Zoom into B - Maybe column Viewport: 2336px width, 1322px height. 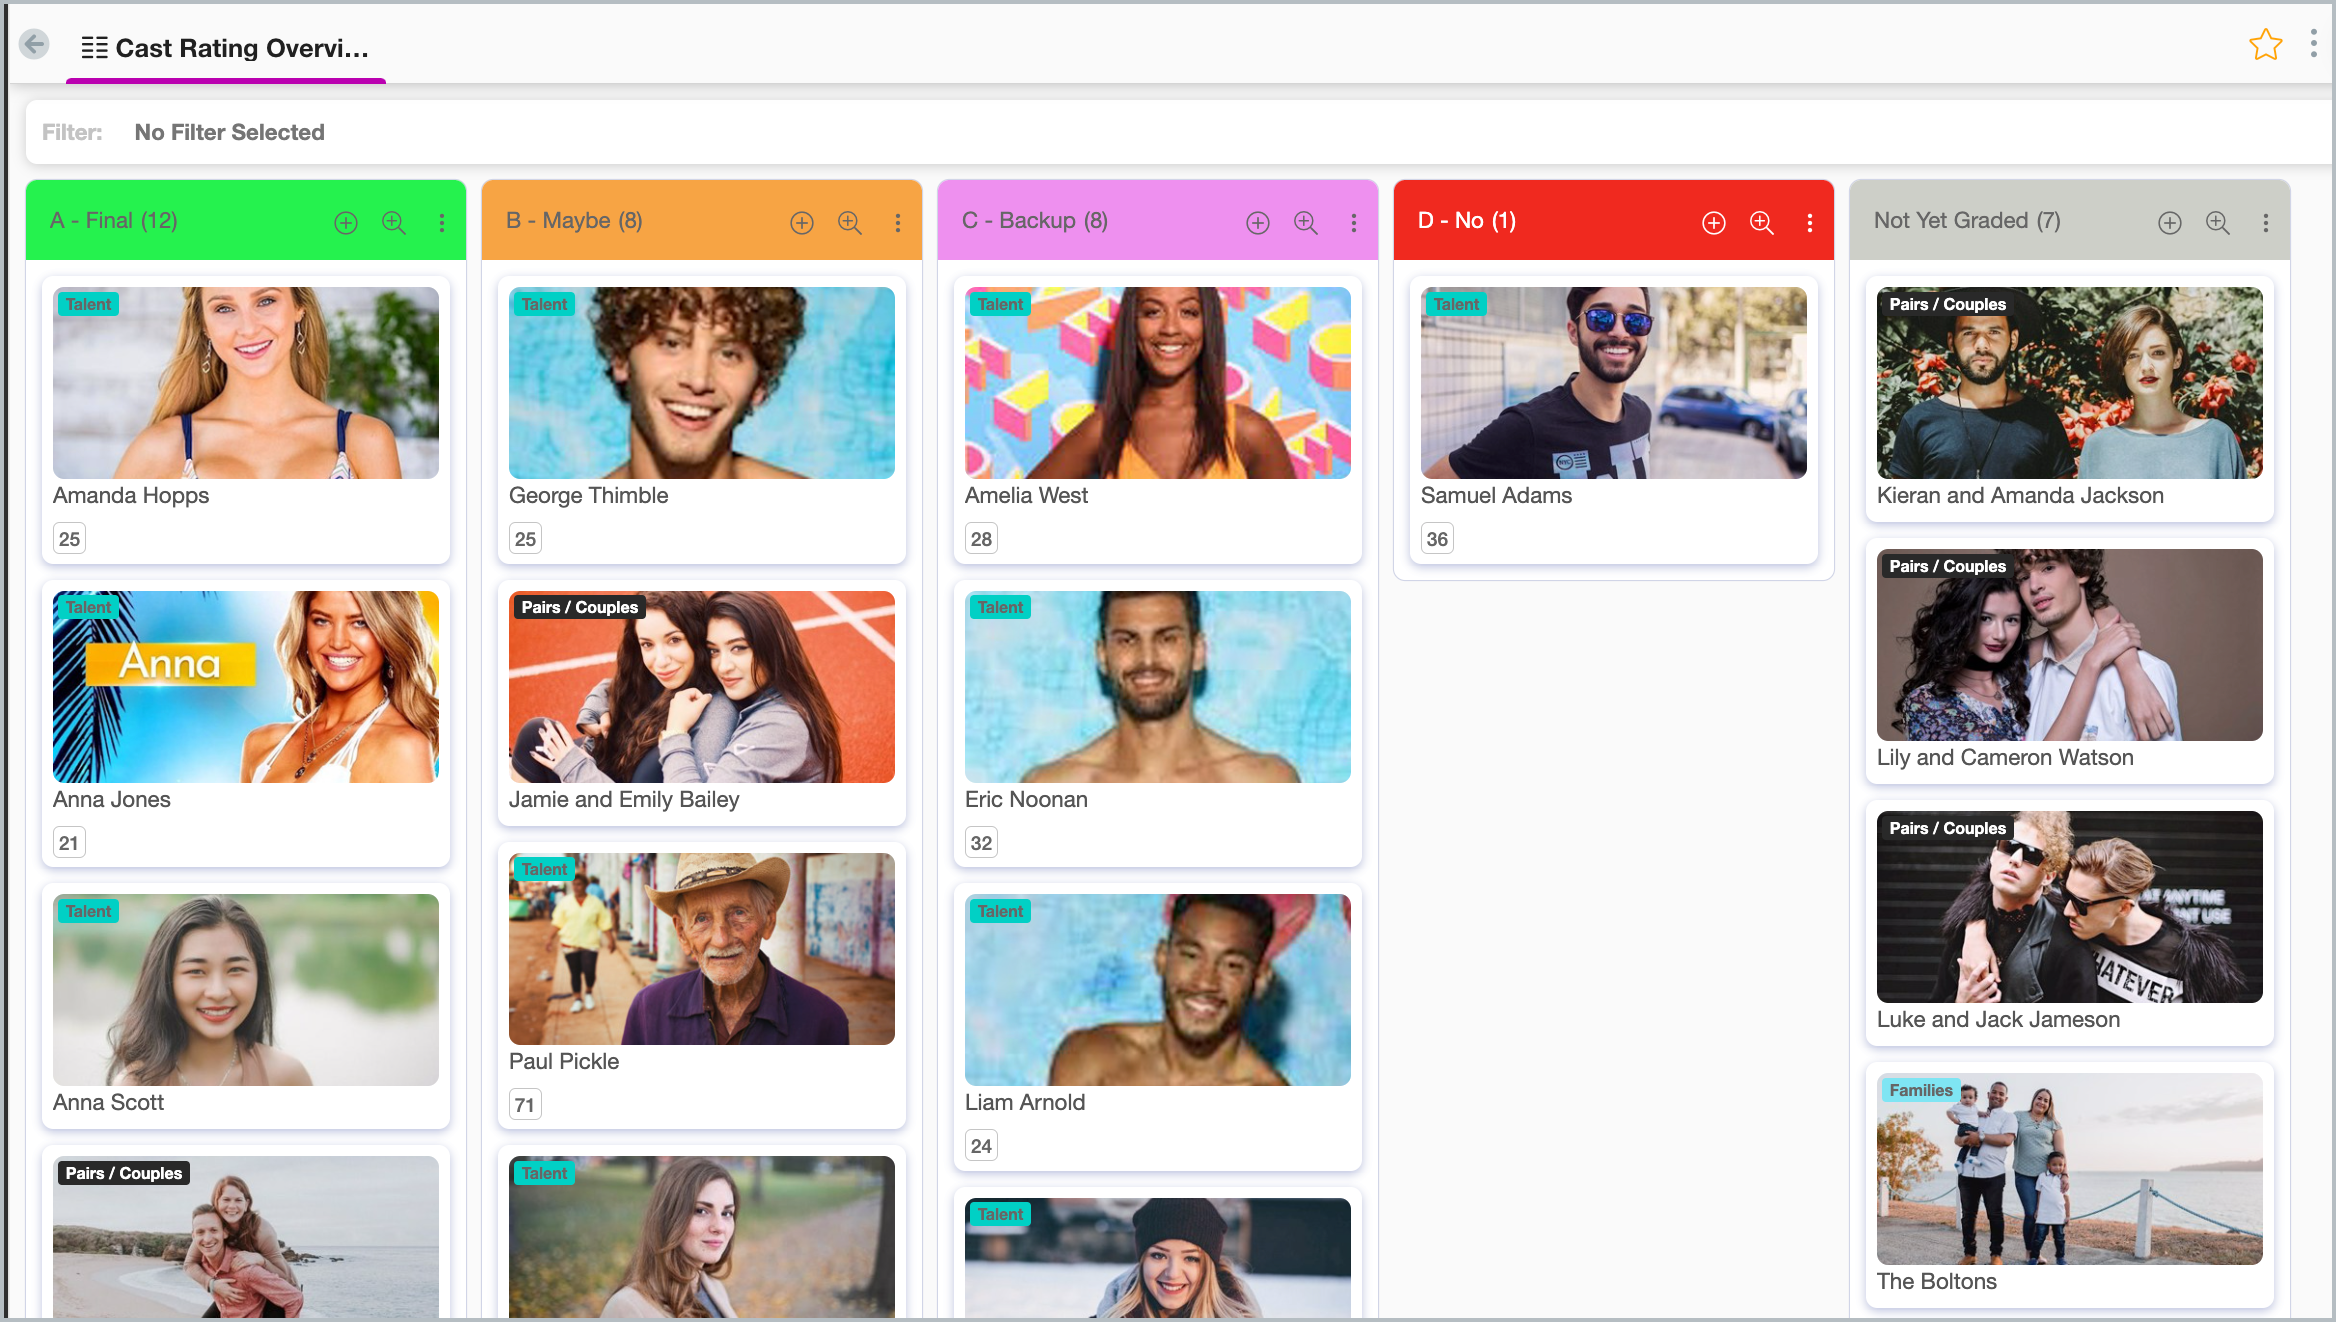(850, 223)
